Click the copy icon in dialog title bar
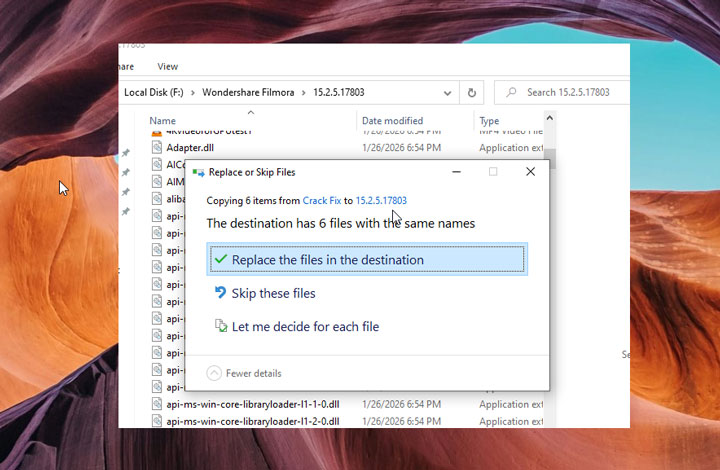The height and width of the screenshot is (470, 720). coord(198,173)
